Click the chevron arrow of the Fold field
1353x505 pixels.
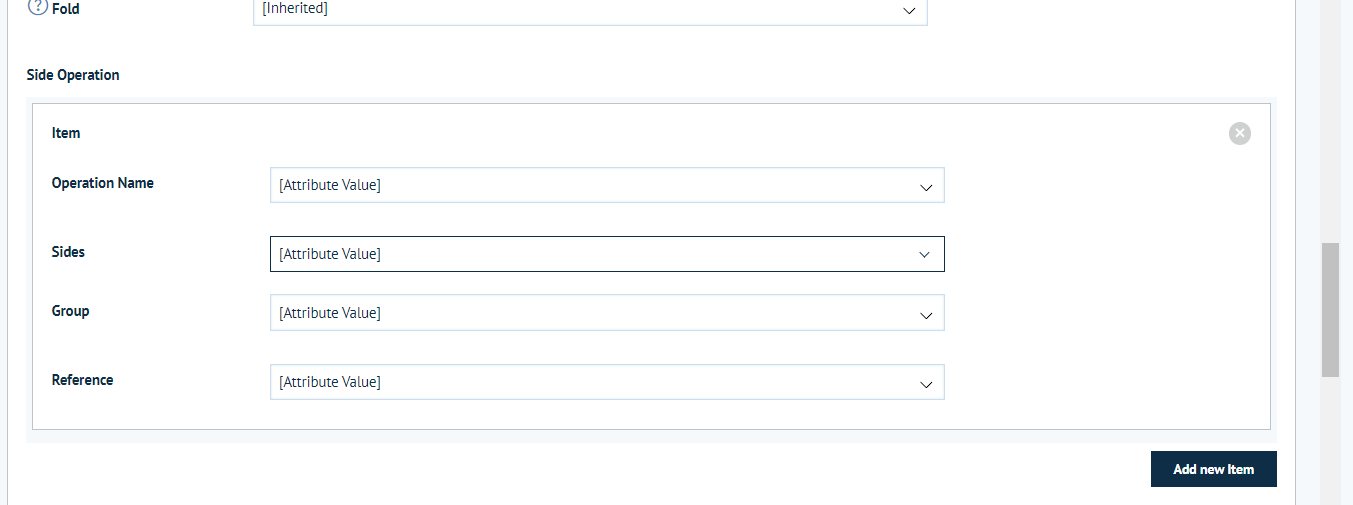click(909, 10)
